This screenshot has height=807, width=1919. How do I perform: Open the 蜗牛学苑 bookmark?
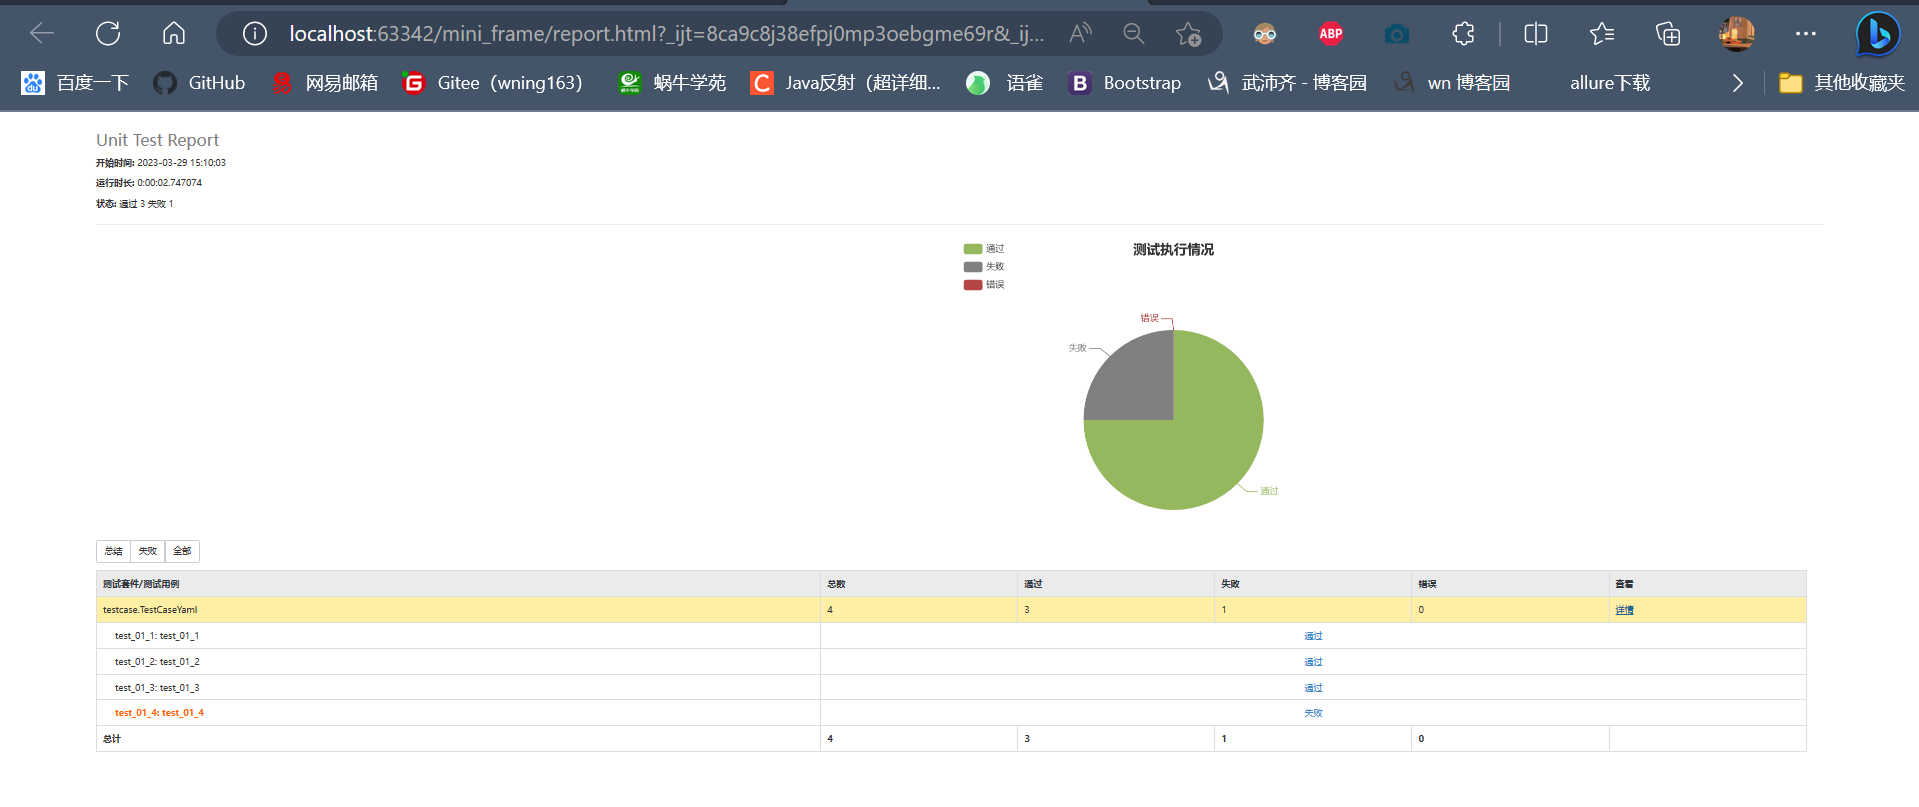[x=672, y=83]
